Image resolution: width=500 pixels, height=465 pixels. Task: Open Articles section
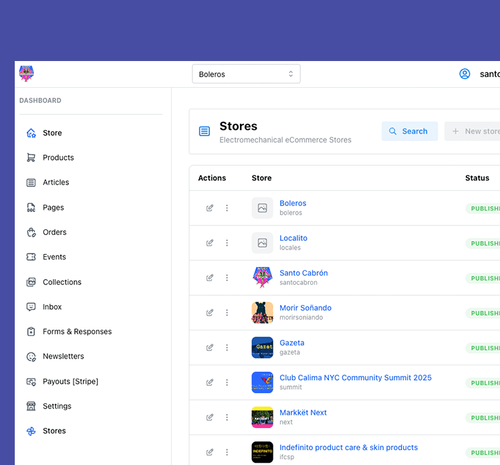[56, 182]
